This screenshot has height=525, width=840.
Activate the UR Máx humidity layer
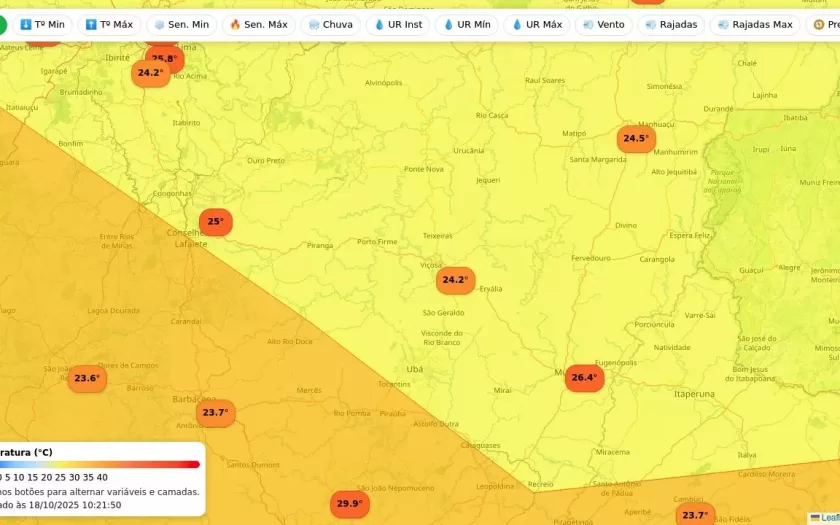point(536,25)
